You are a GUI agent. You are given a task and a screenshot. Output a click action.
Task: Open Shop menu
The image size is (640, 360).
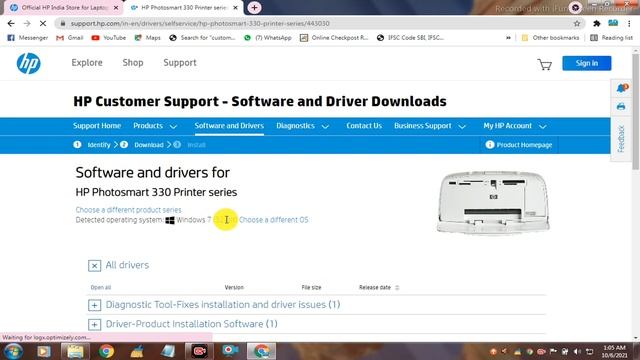pyautogui.click(x=133, y=63)
